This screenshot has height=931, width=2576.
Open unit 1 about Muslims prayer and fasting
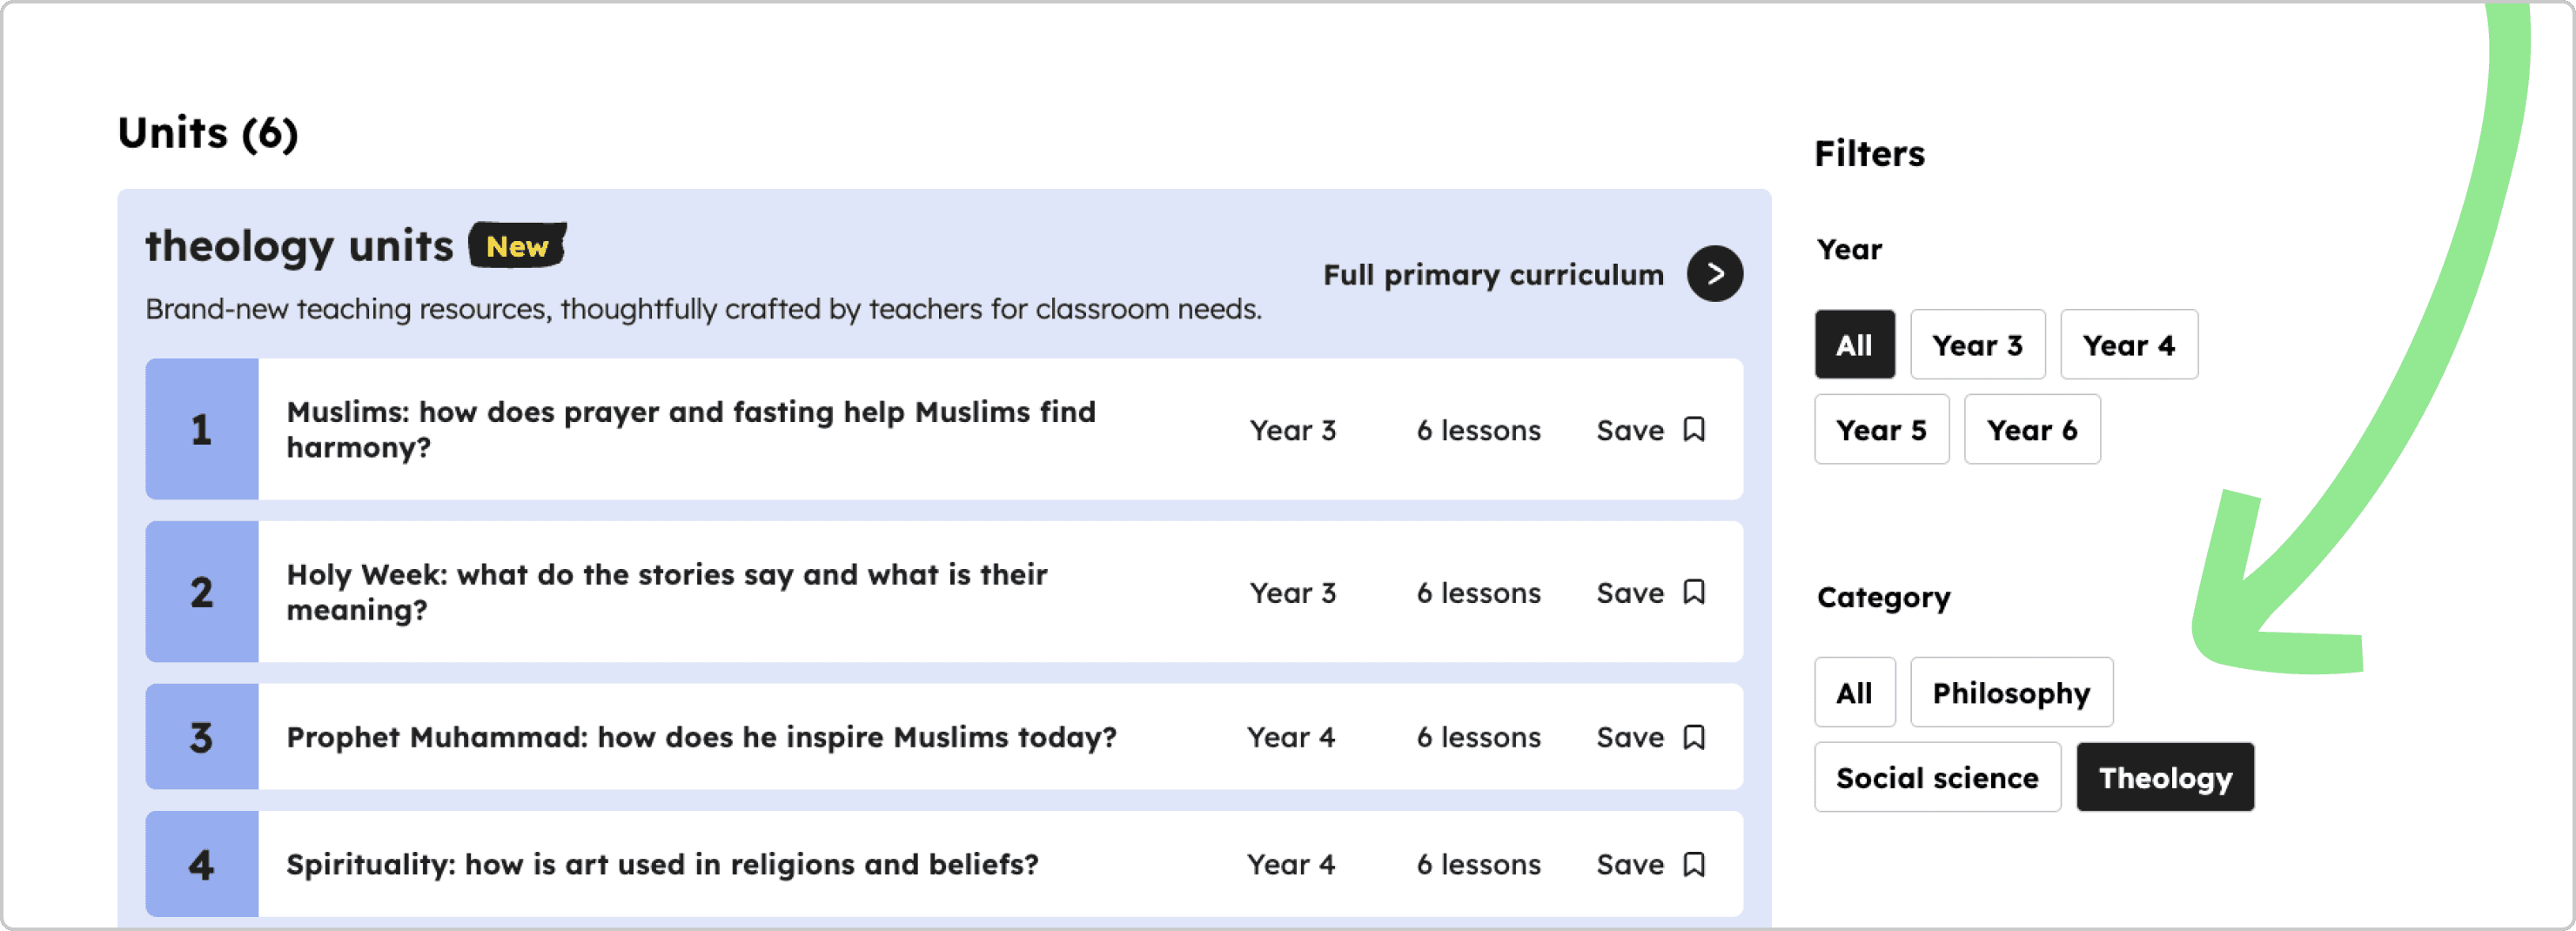click(690, 429)
